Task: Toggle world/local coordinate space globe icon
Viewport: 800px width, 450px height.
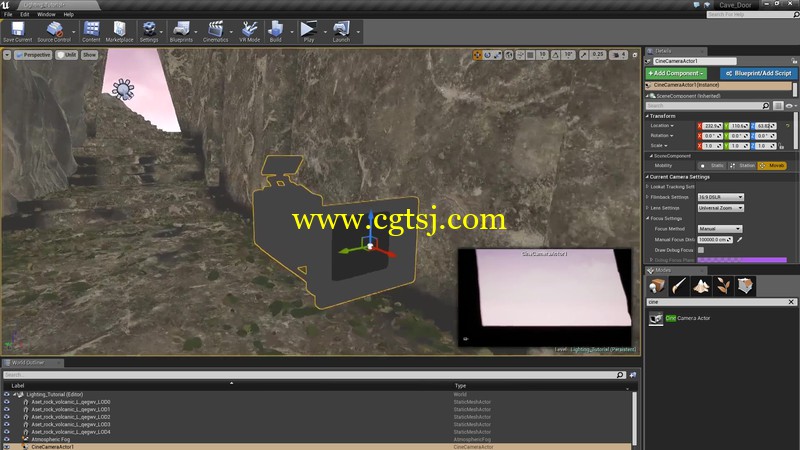Action: tap(509, 55)
